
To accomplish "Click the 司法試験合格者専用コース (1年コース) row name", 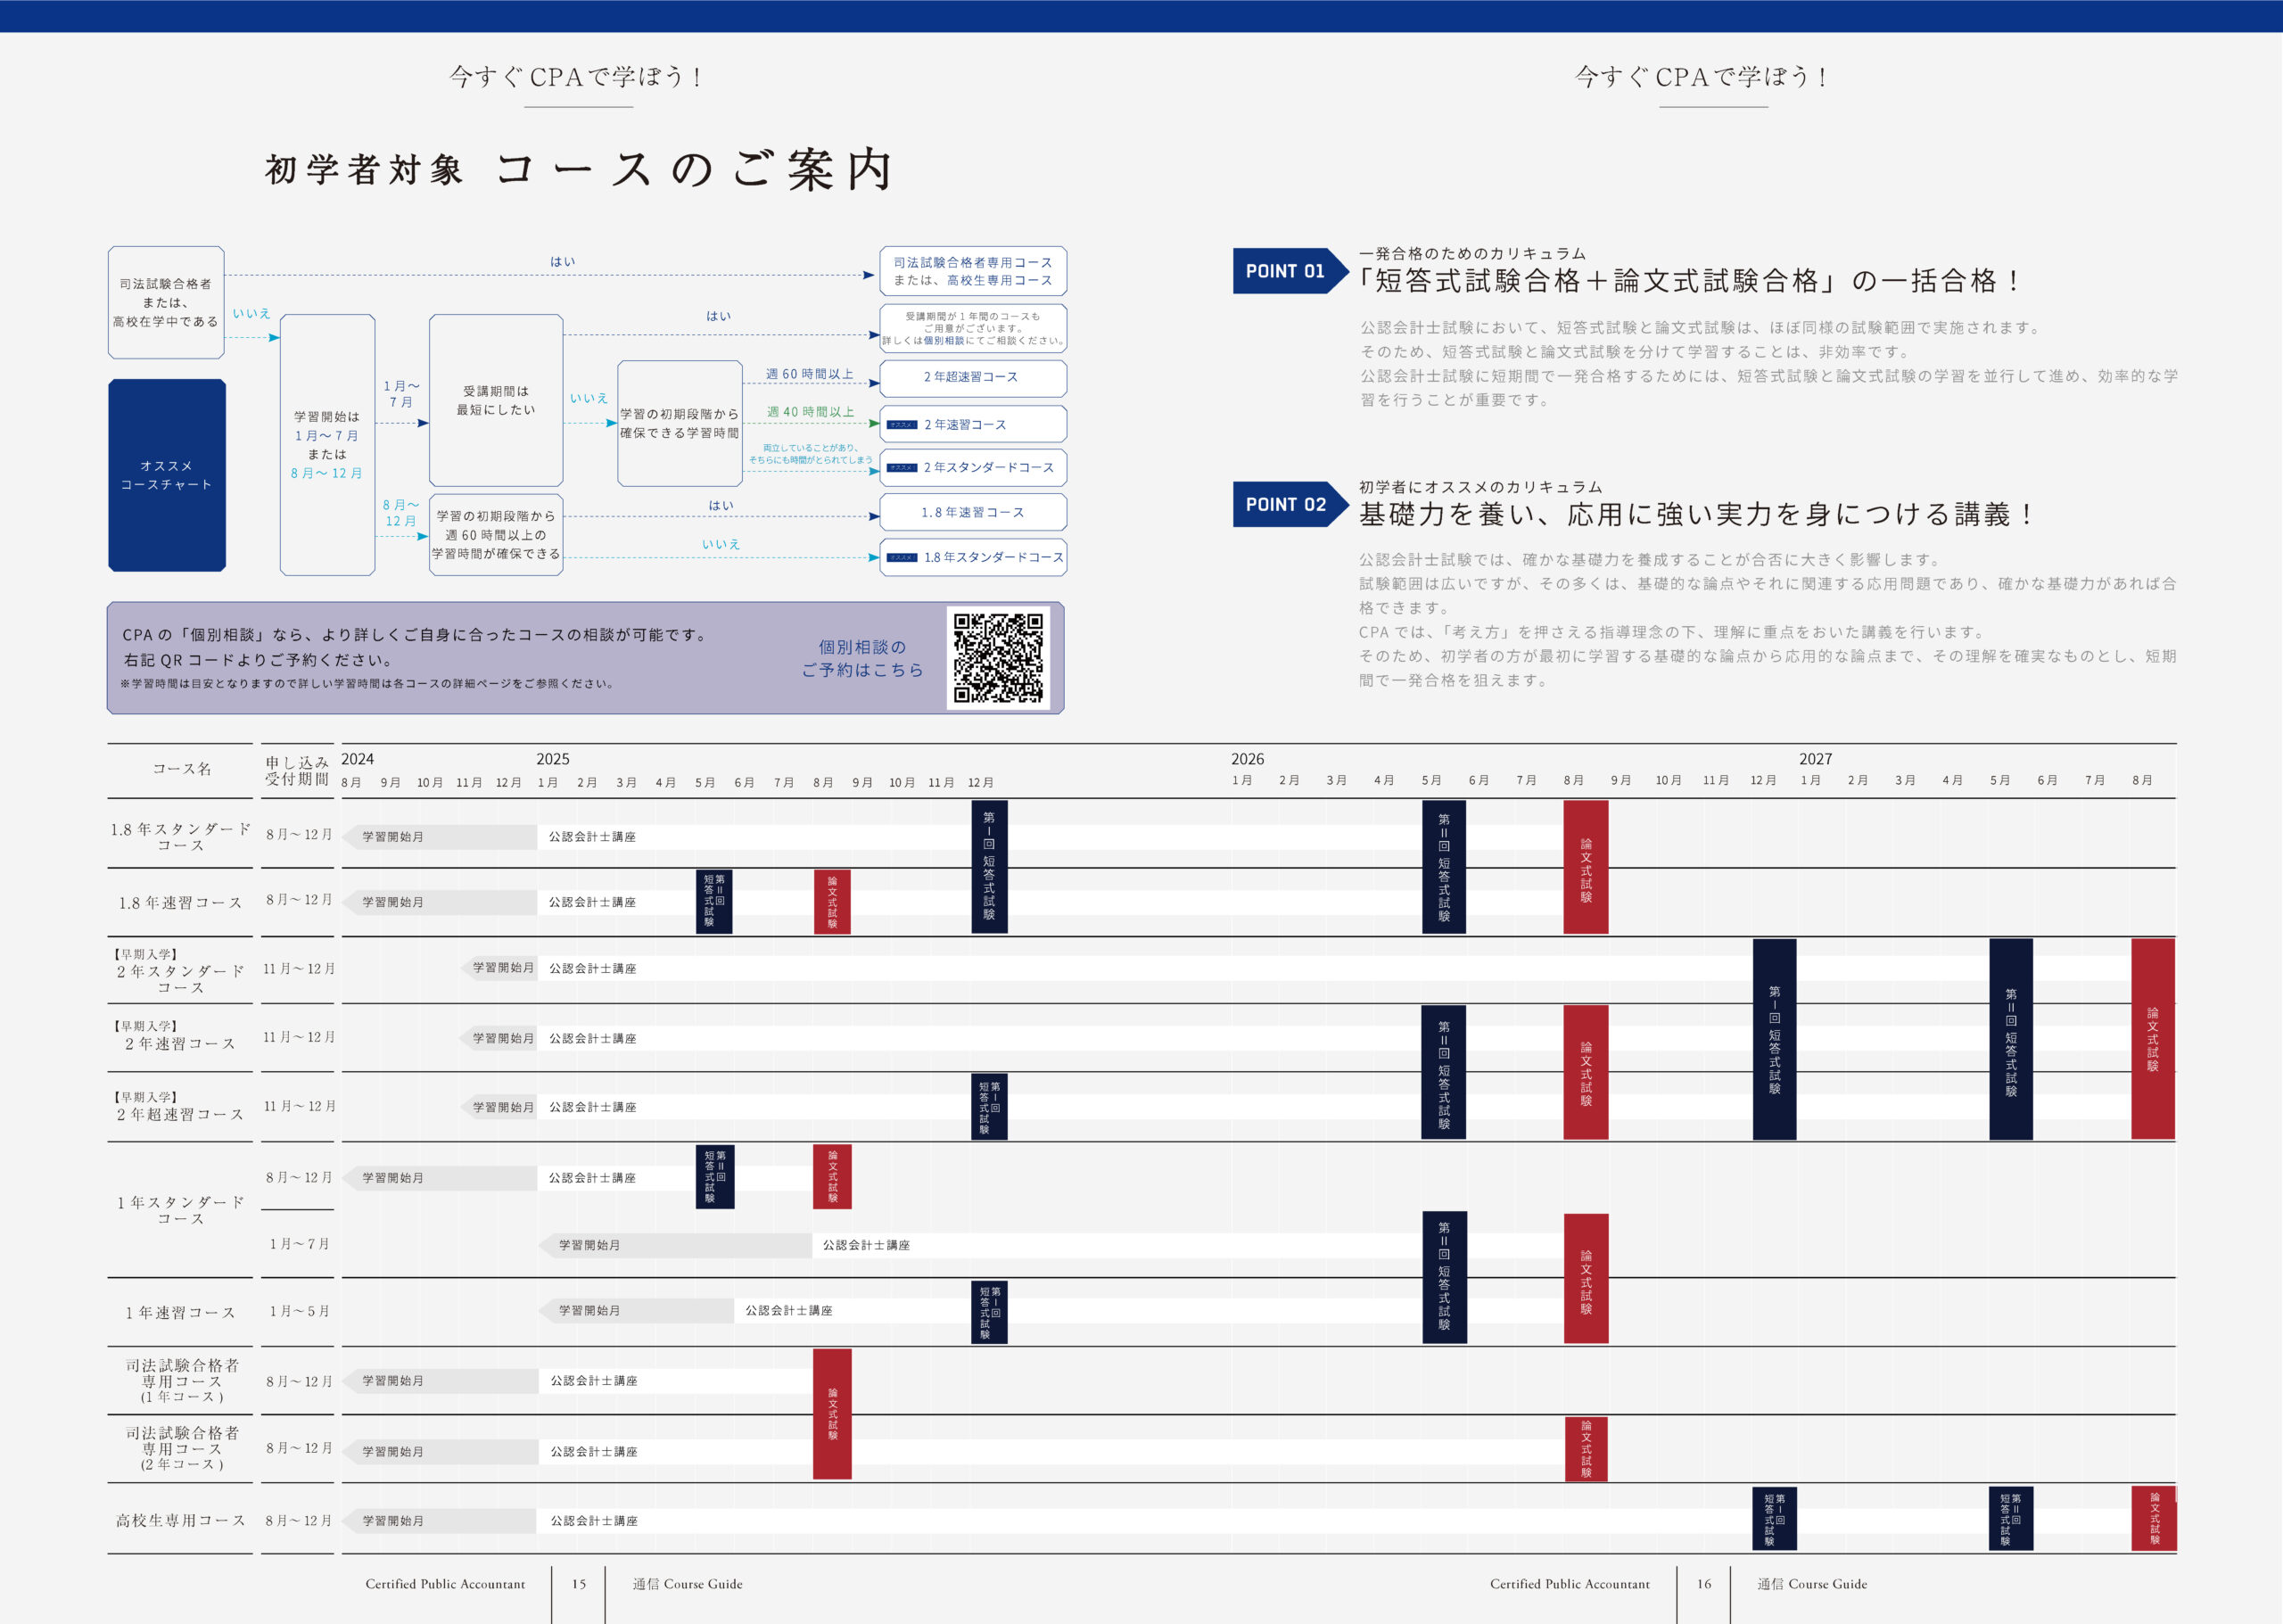I will point(182,1380).
